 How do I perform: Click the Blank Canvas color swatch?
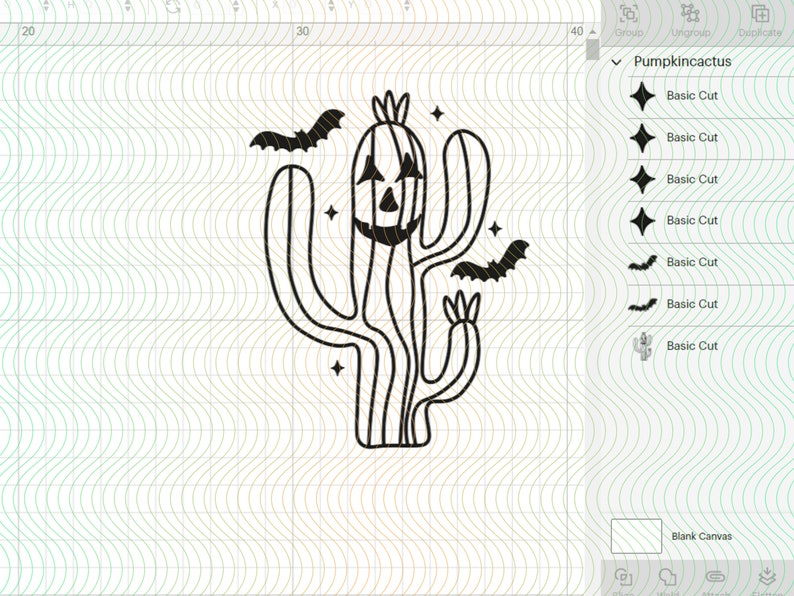[636, 536]
